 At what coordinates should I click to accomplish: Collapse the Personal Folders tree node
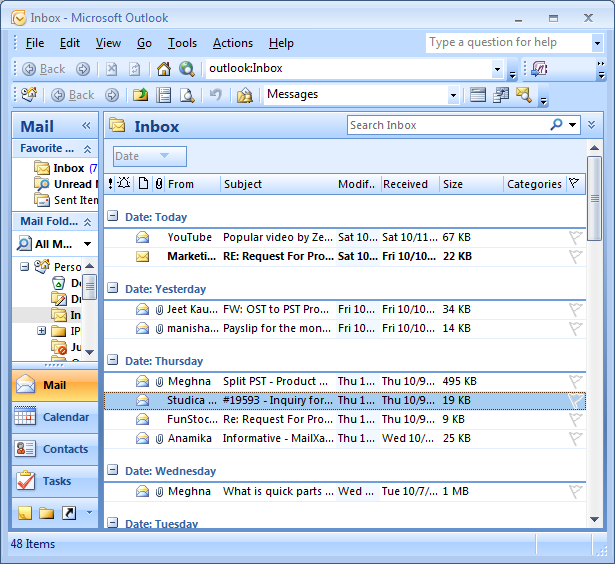pos(24,267)
